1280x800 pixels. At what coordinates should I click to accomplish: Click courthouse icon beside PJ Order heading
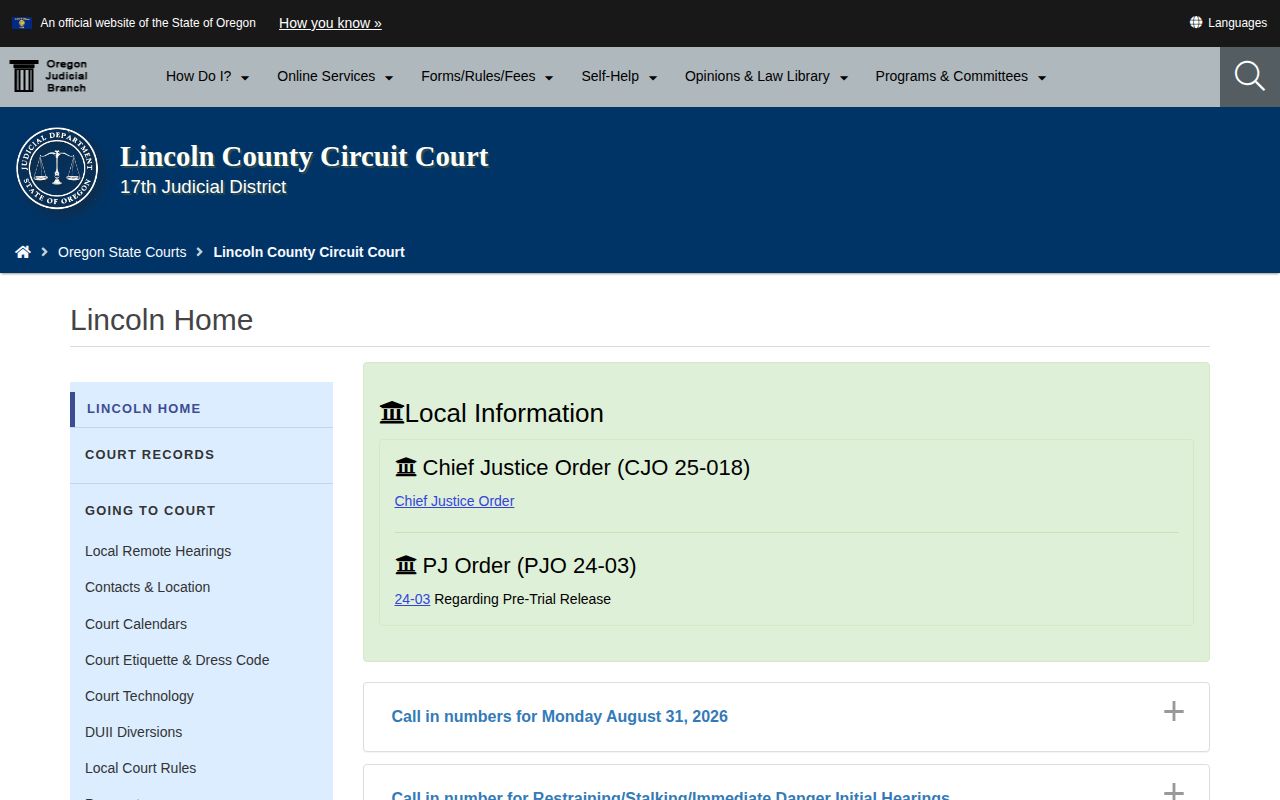pyautogui.click(x=406, y=565)
